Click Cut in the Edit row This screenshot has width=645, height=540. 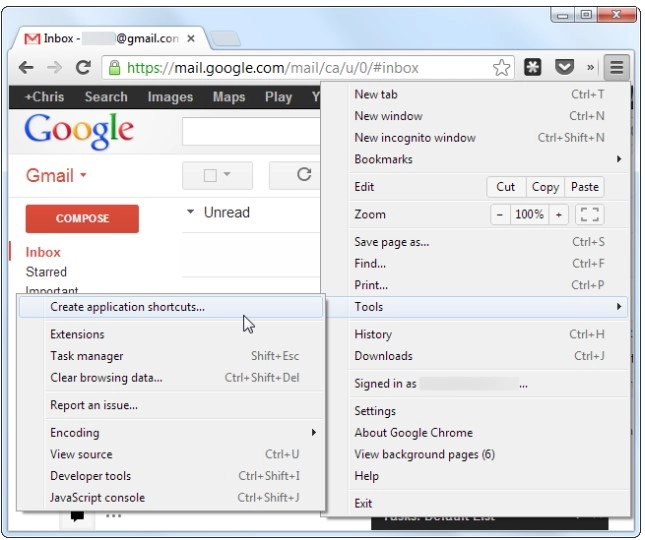[506, 187]
